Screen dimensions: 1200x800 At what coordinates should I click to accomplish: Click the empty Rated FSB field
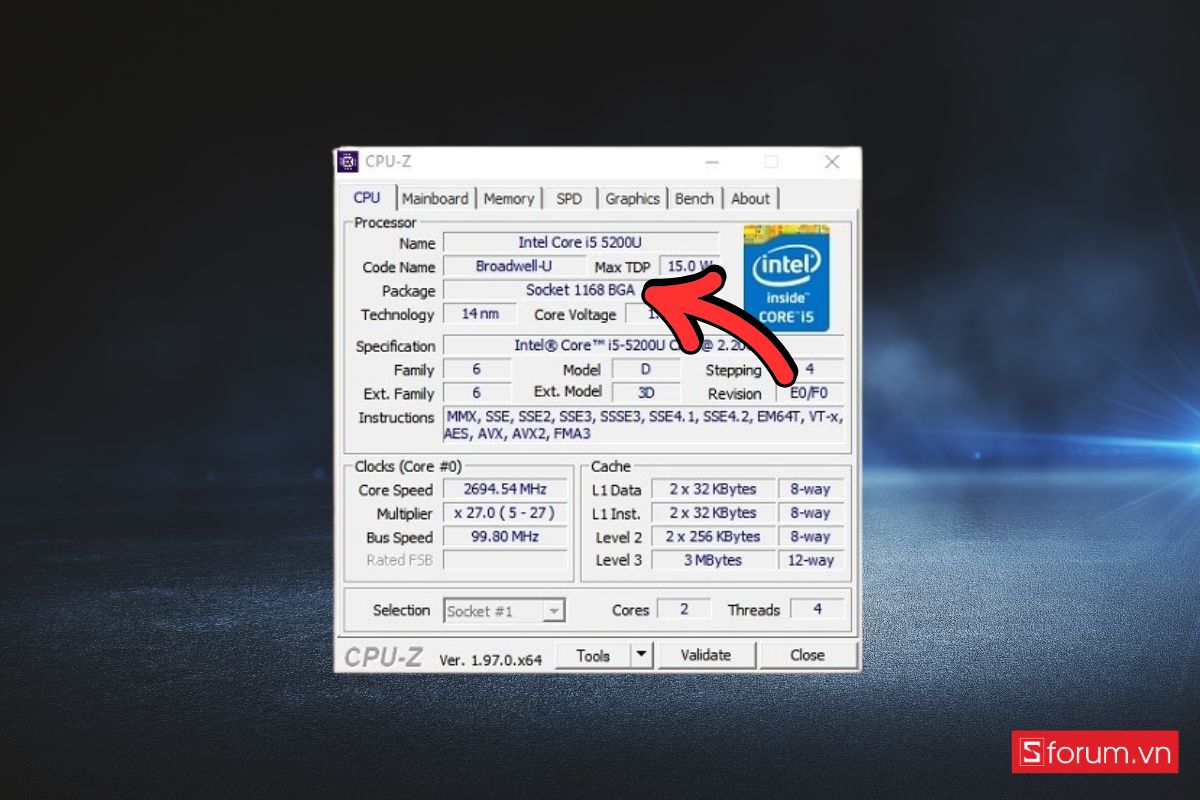[505, 560]
